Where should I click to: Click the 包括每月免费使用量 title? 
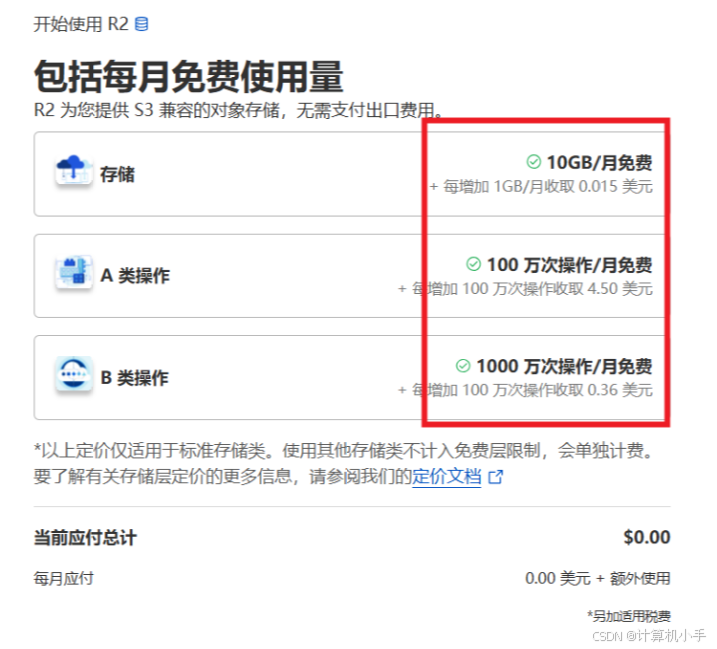(188, 76)
